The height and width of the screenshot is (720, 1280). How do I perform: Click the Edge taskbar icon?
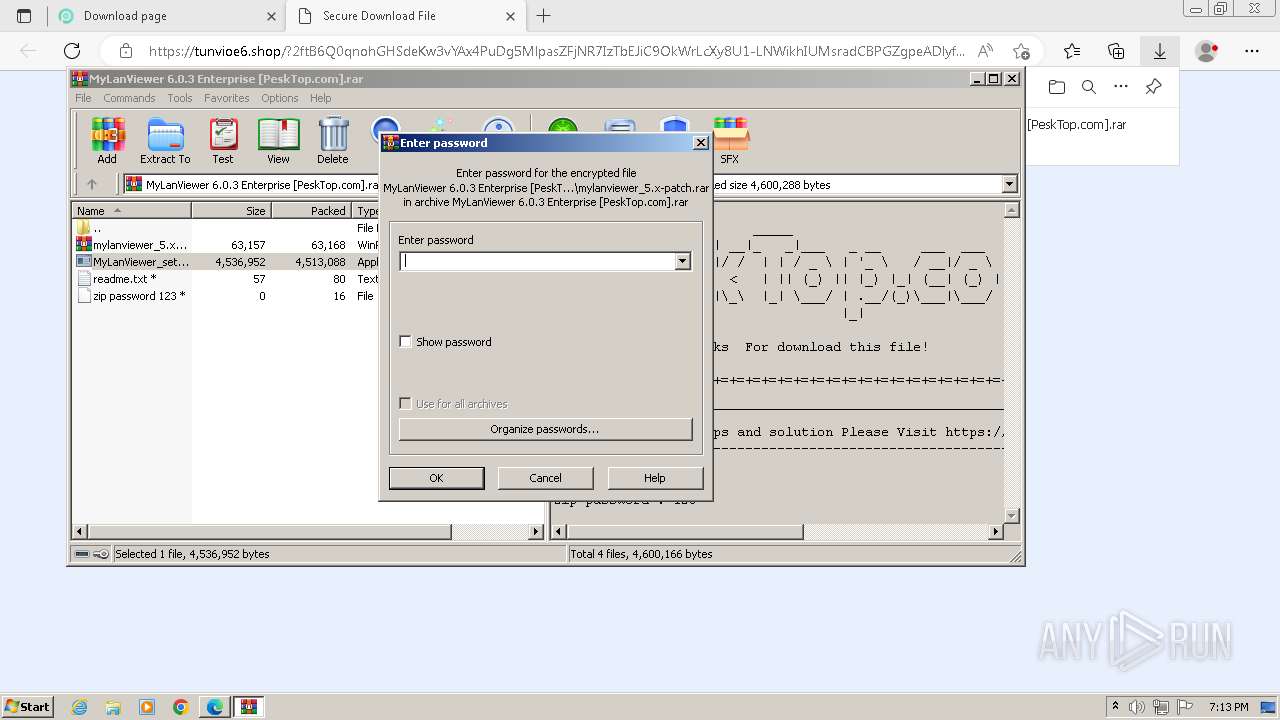tap(215, 707)
